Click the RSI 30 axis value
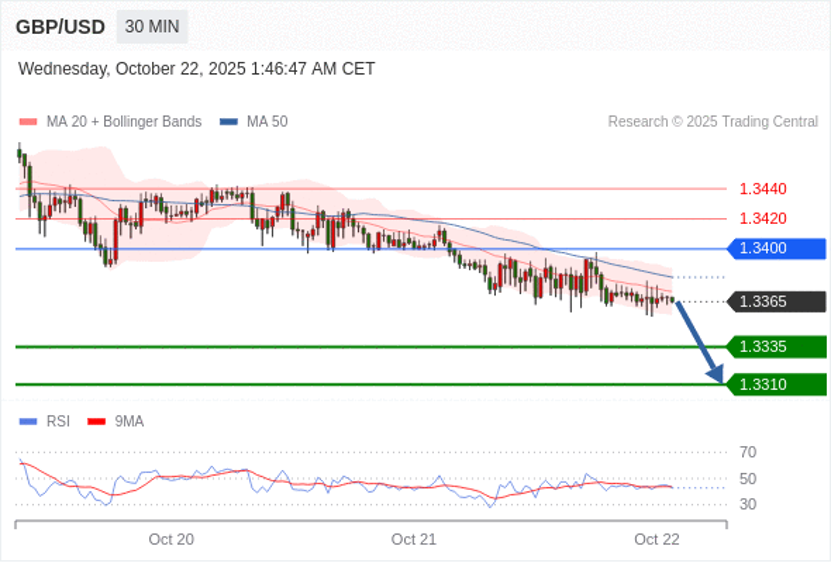Viewport: 832px width, 564px height. (748, 504)
